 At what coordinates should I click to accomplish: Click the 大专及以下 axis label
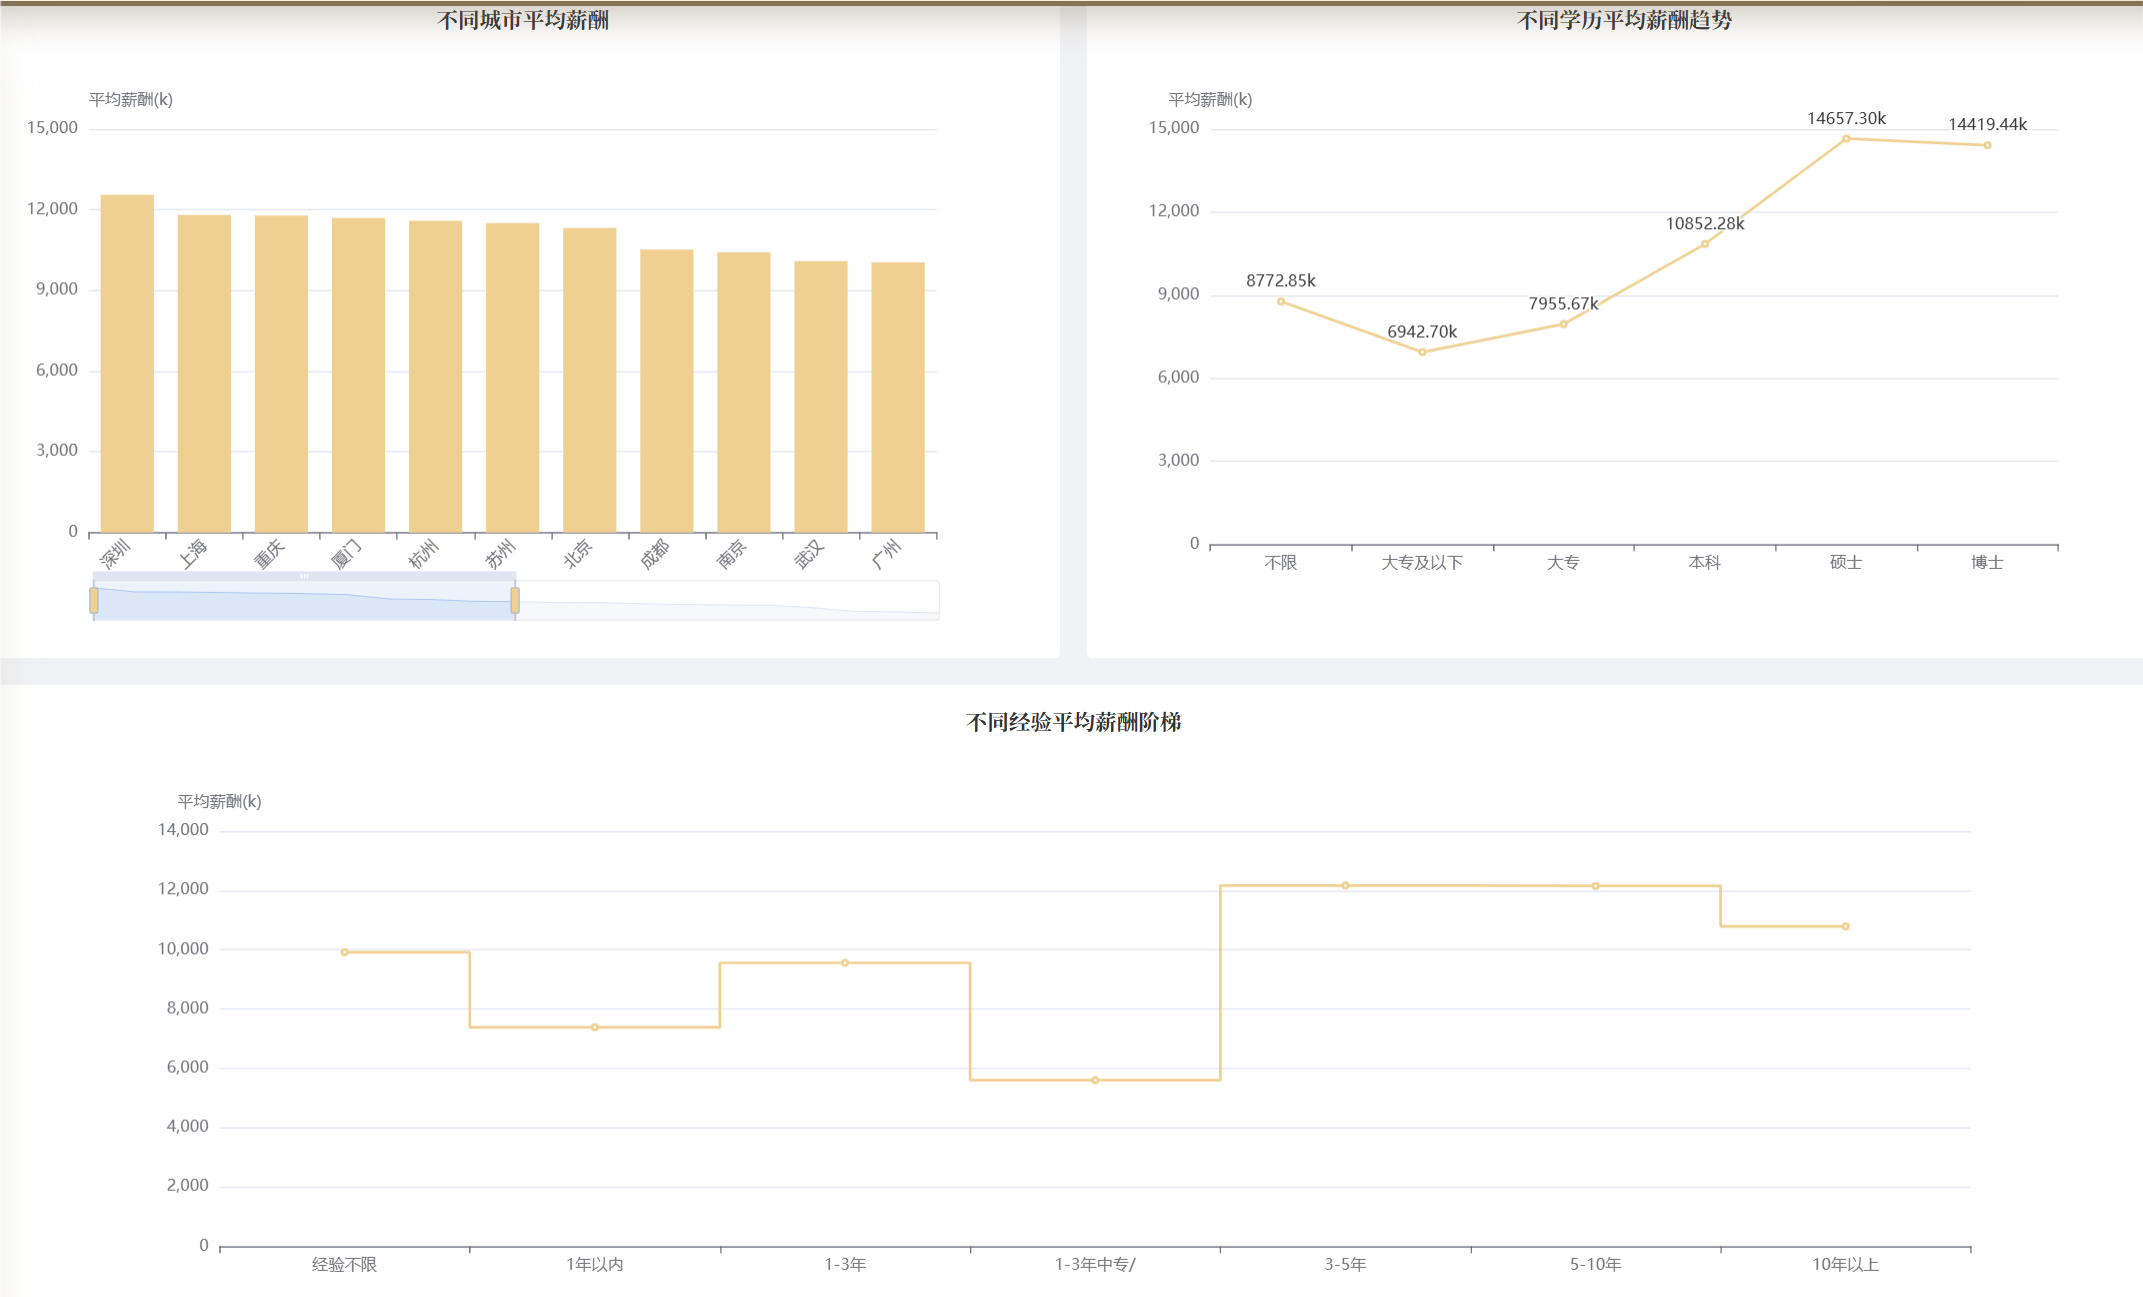pyautogui.click(x=1421, y=562)
